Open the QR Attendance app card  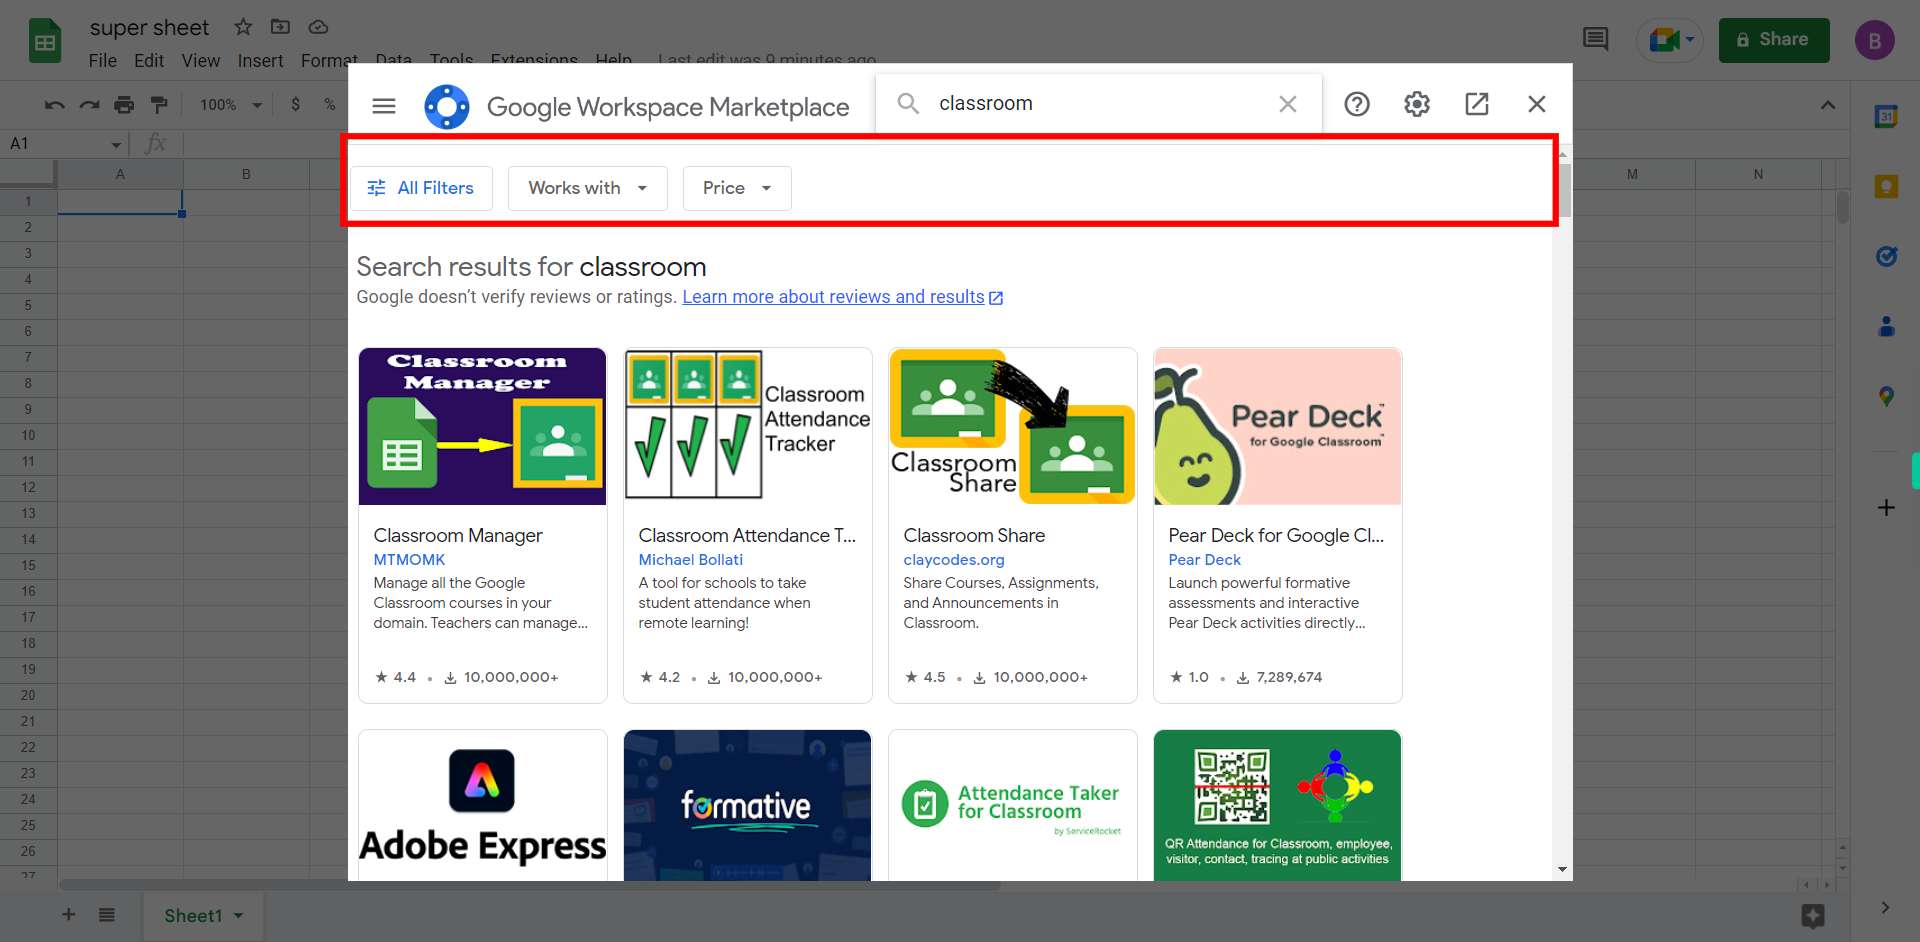(x=1278, y=805)
